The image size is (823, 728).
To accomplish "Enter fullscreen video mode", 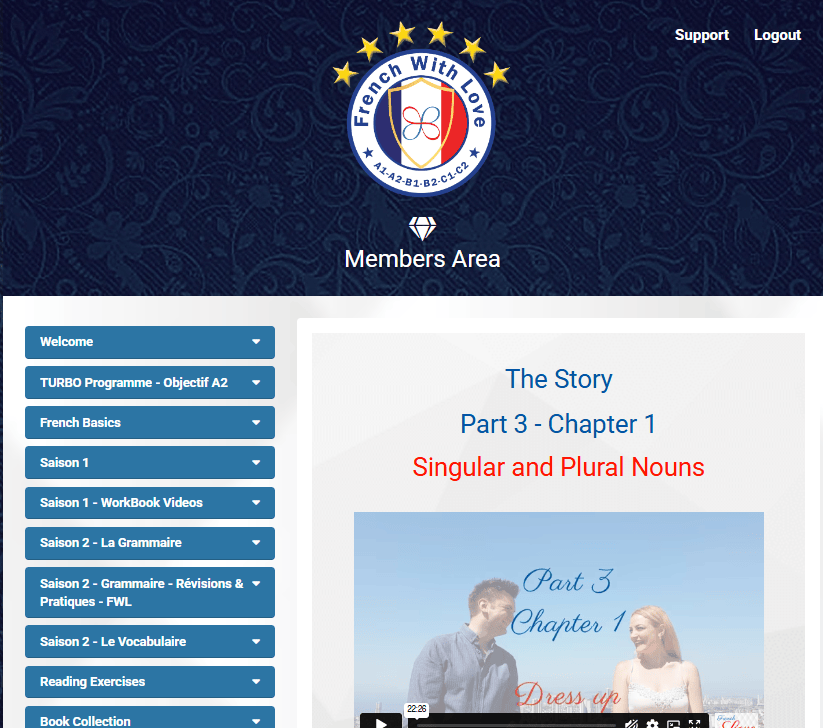I will click(694, 724).
